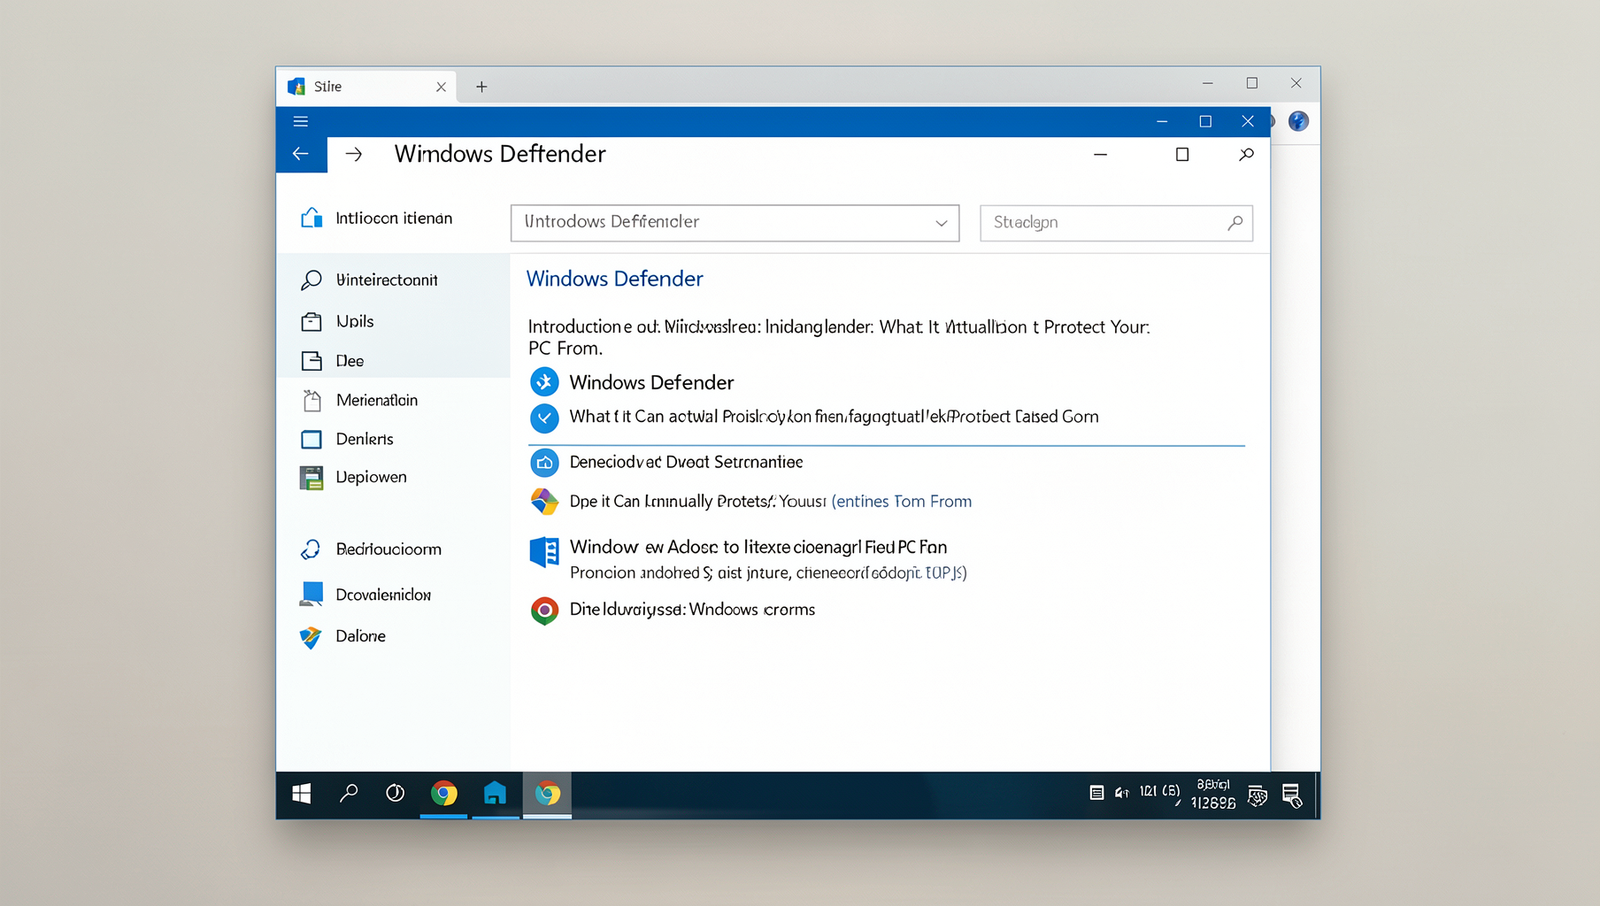Click the blue Windows icon beside Window ew Adosc
Screen dimensions: 1600x906
544,552
